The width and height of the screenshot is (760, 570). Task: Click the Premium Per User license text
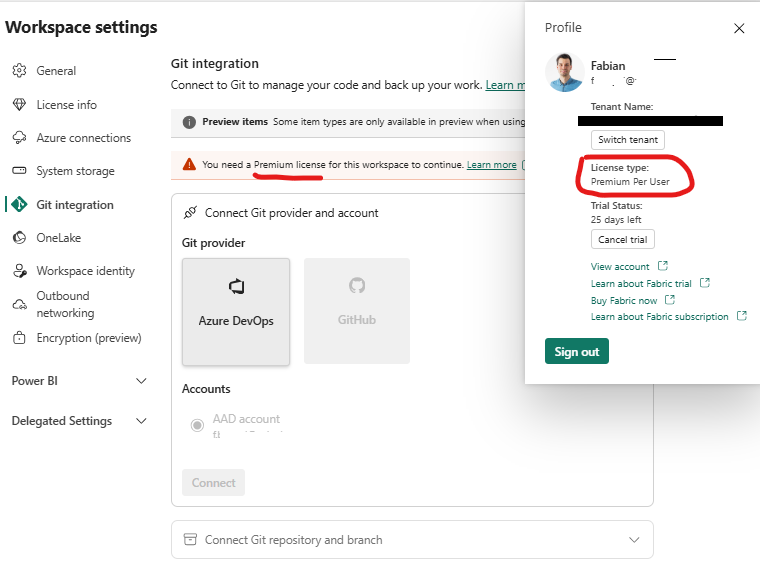[630, 182]
